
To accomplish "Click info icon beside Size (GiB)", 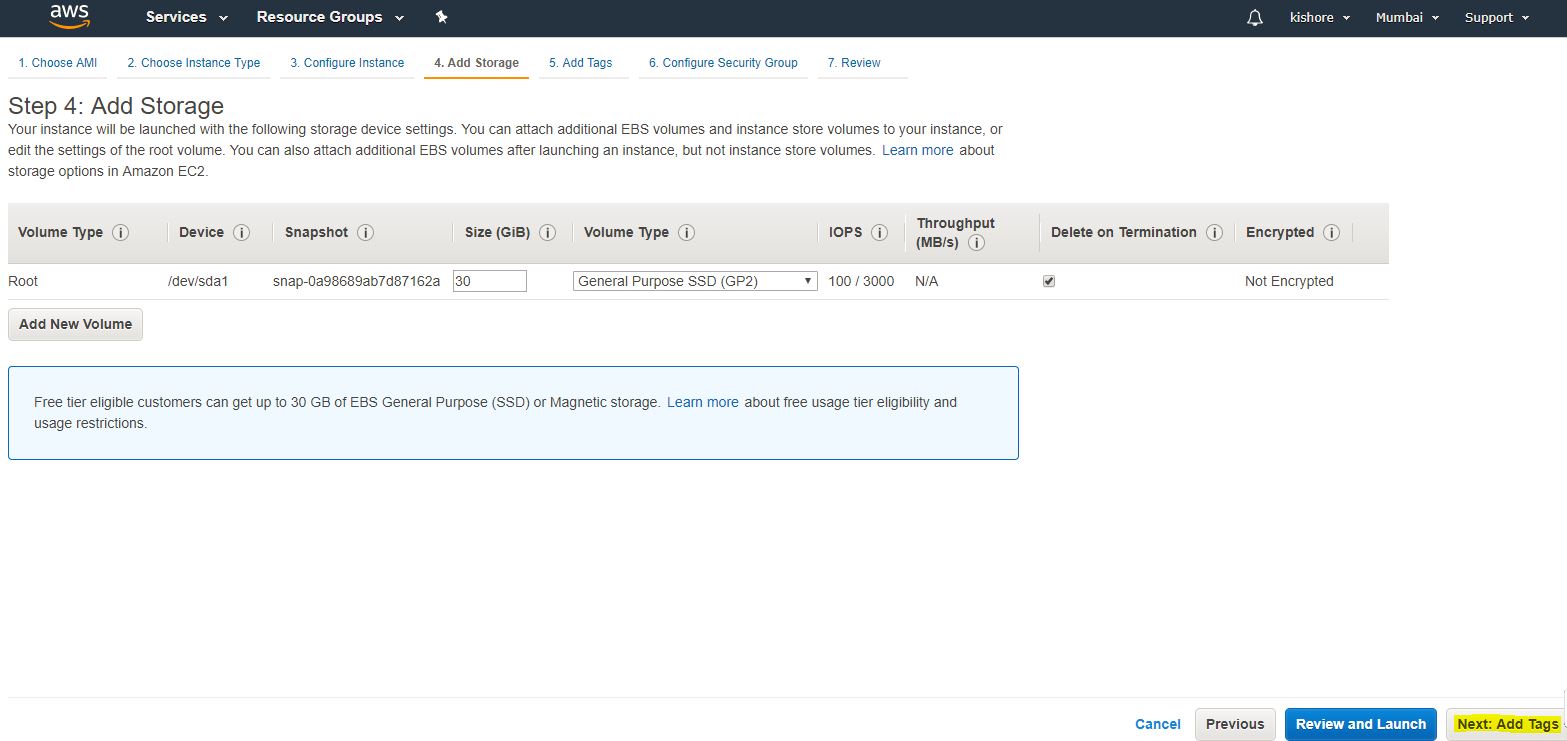I will pos(547,232).
